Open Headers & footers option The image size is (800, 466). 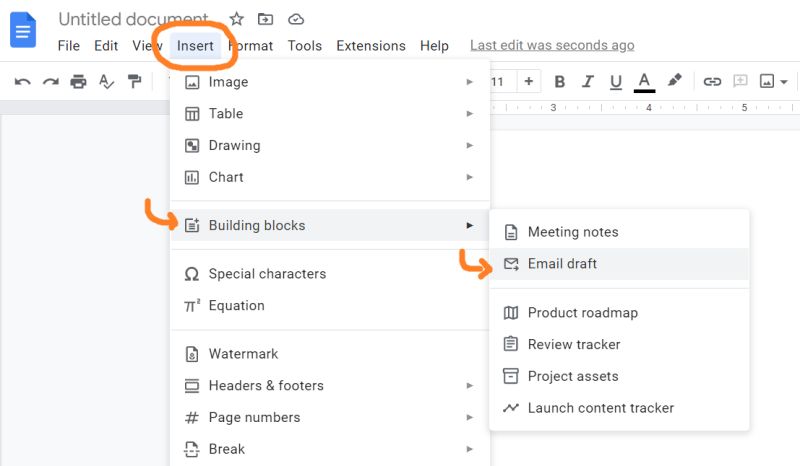[330, 385]
